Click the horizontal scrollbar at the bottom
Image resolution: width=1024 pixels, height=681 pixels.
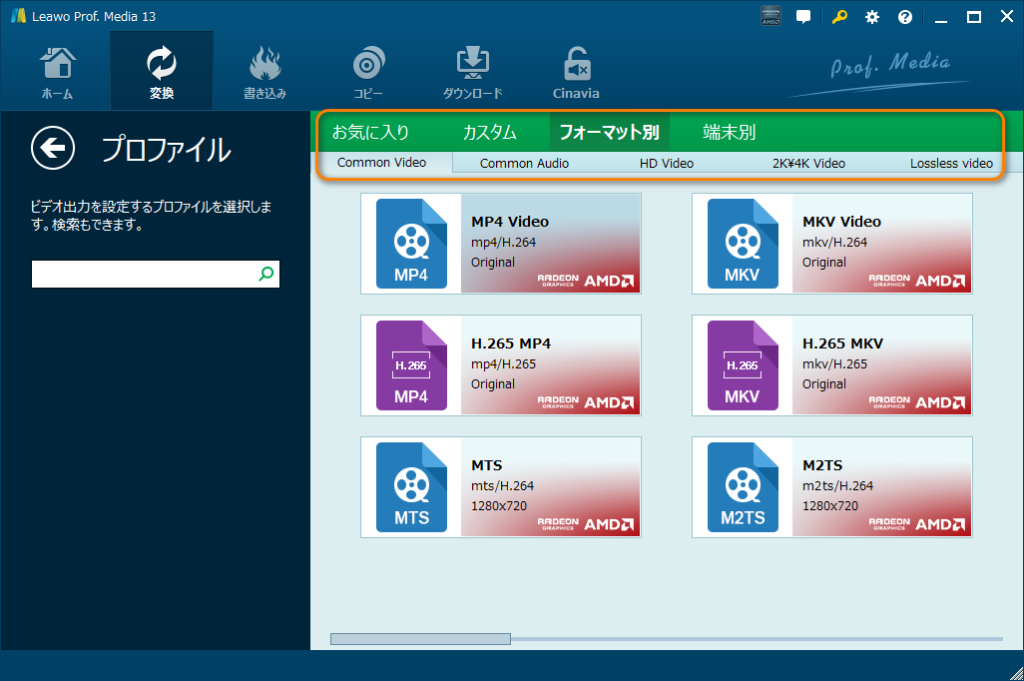(420, 638)
